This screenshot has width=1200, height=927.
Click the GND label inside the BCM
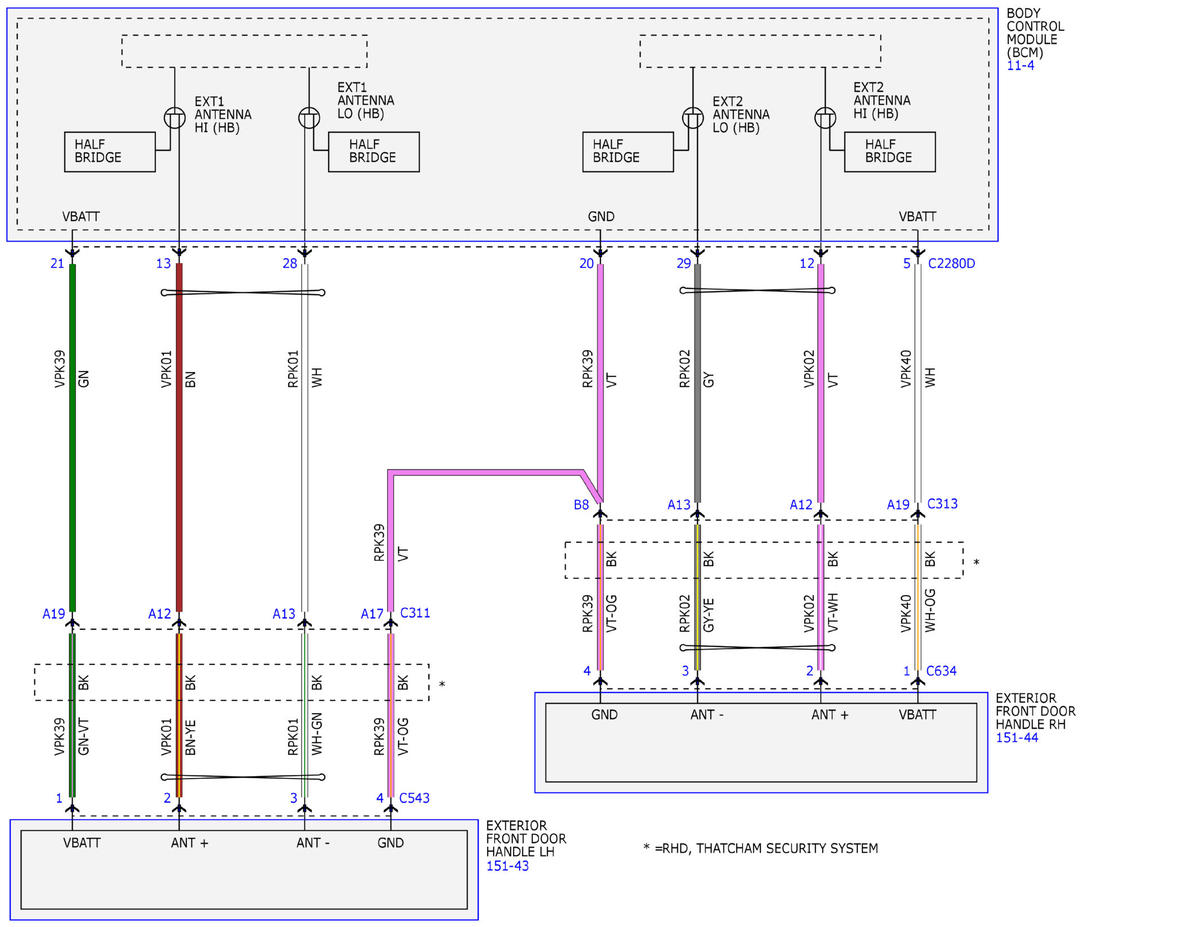pos(601,216)
